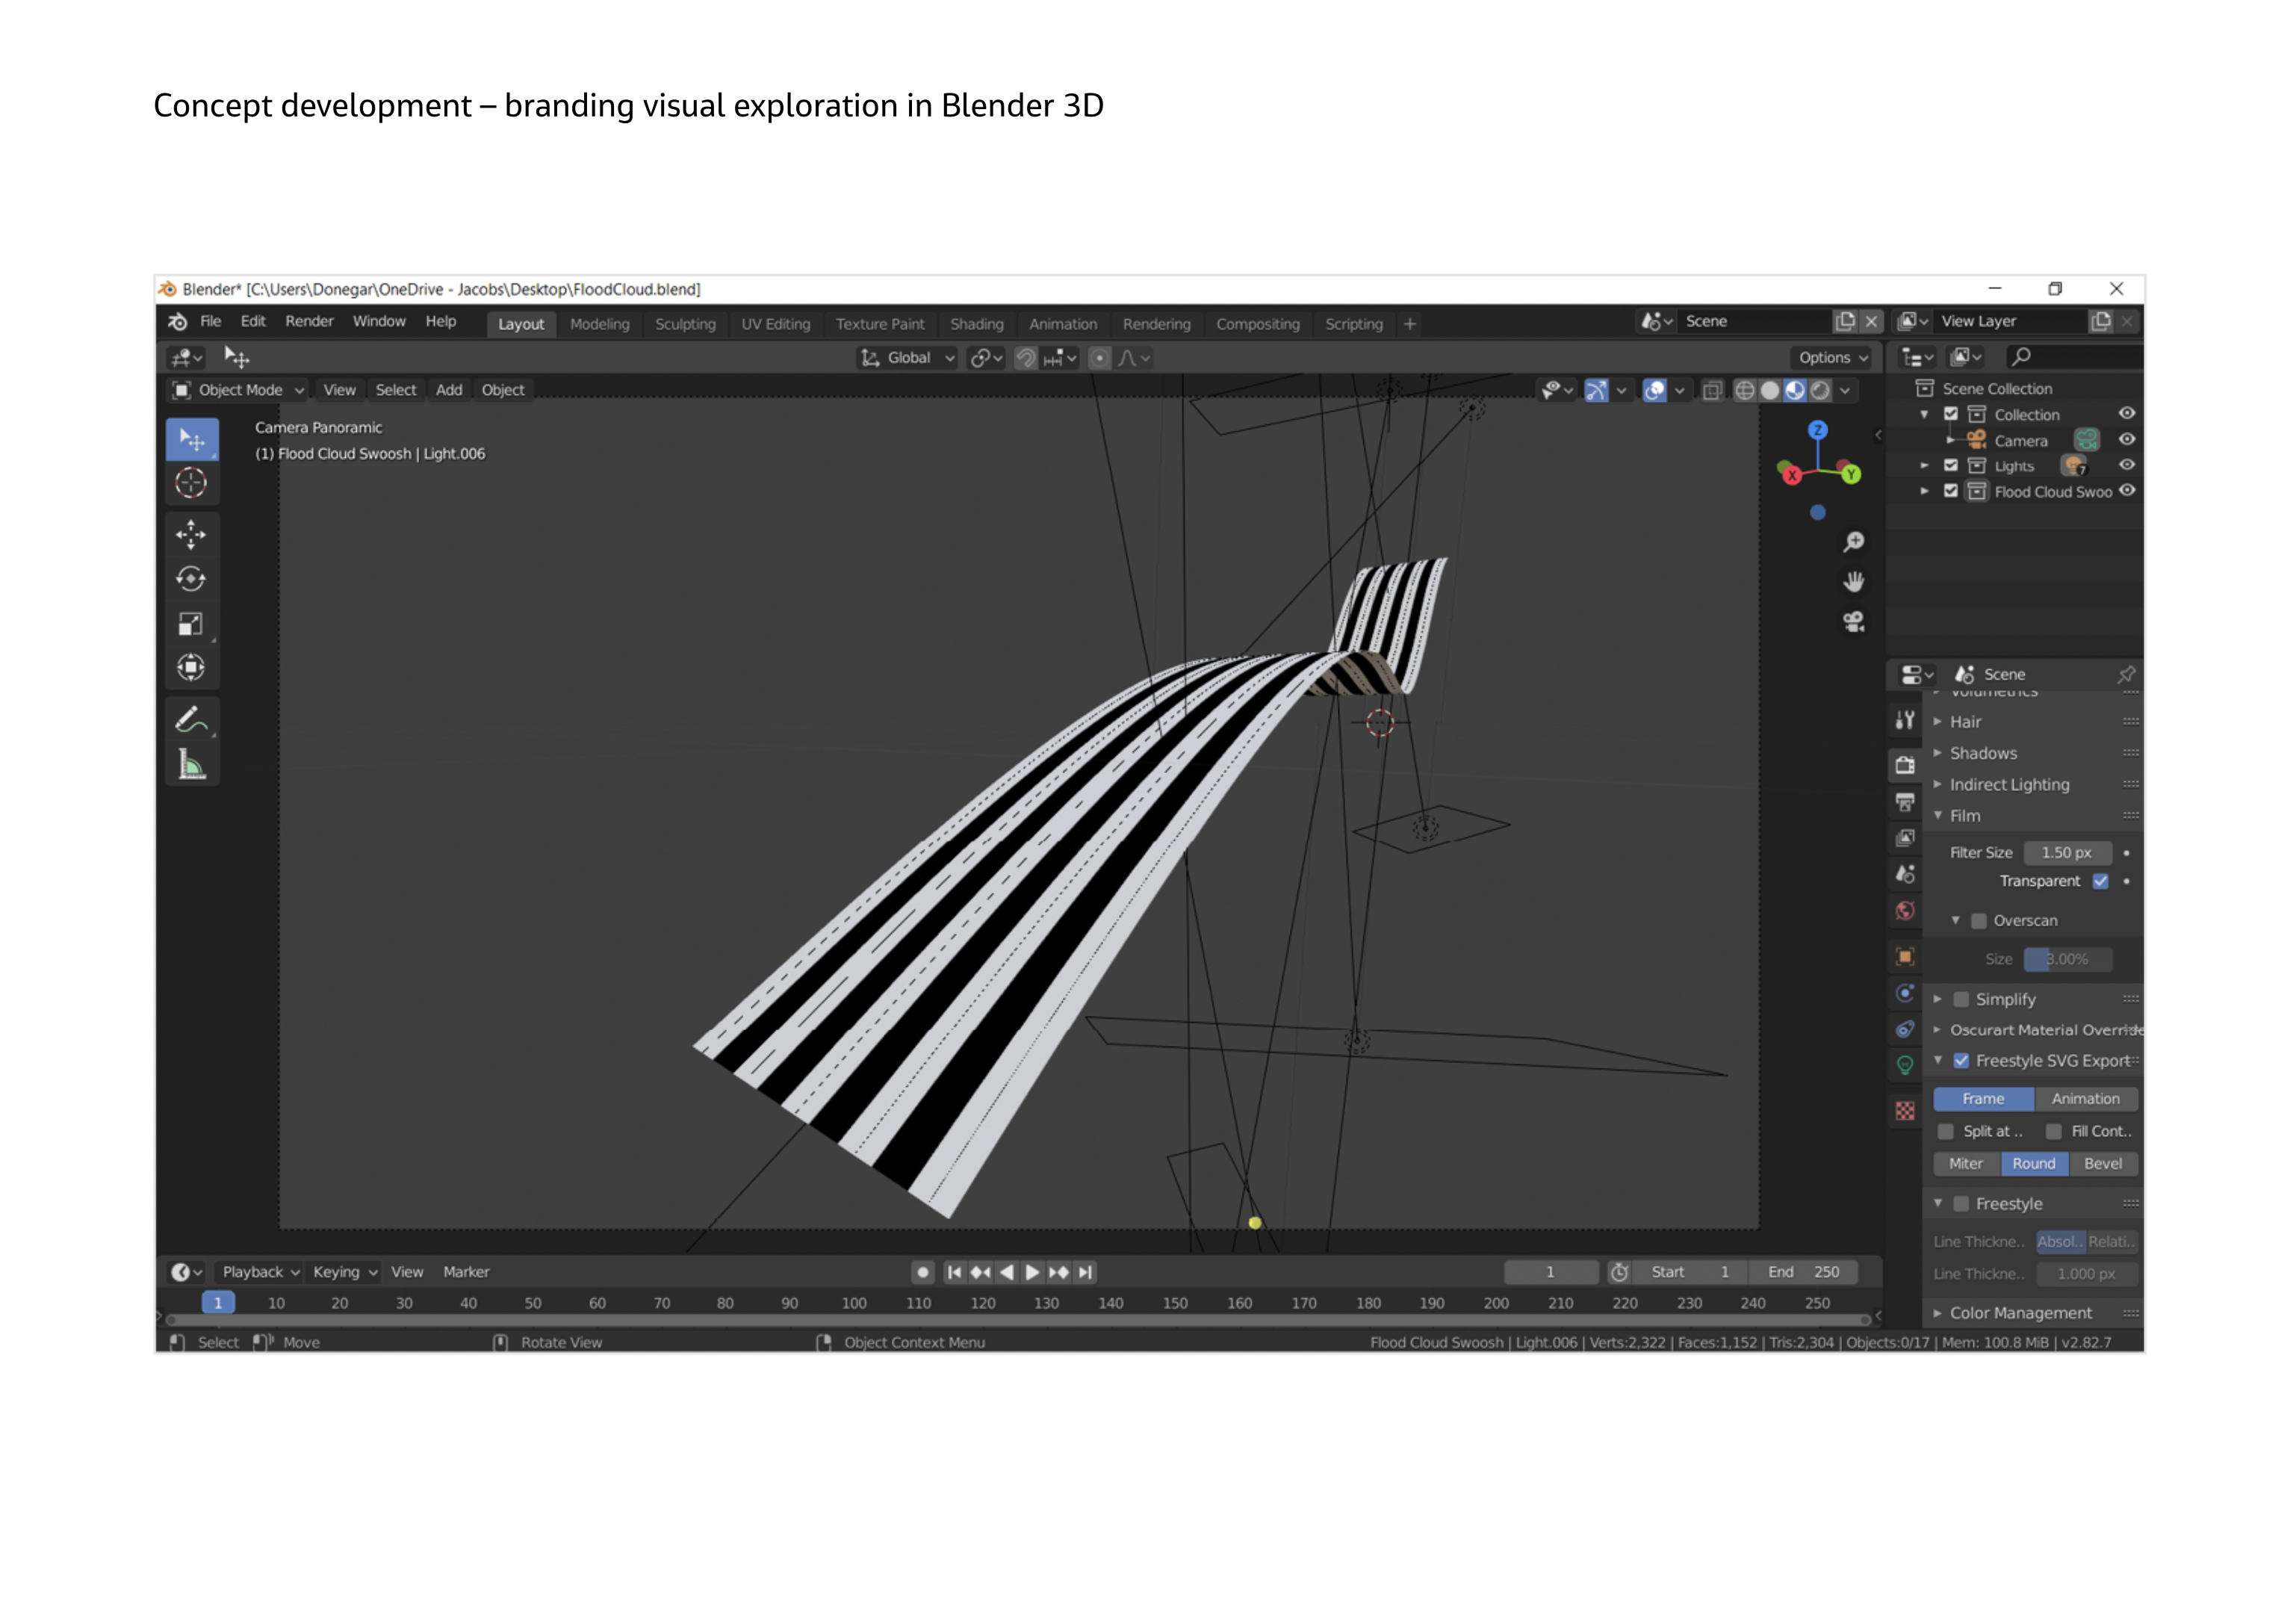
Task: Disable the Freestyle SVG Export checkbox
Action: (x=1963, y=1060)
